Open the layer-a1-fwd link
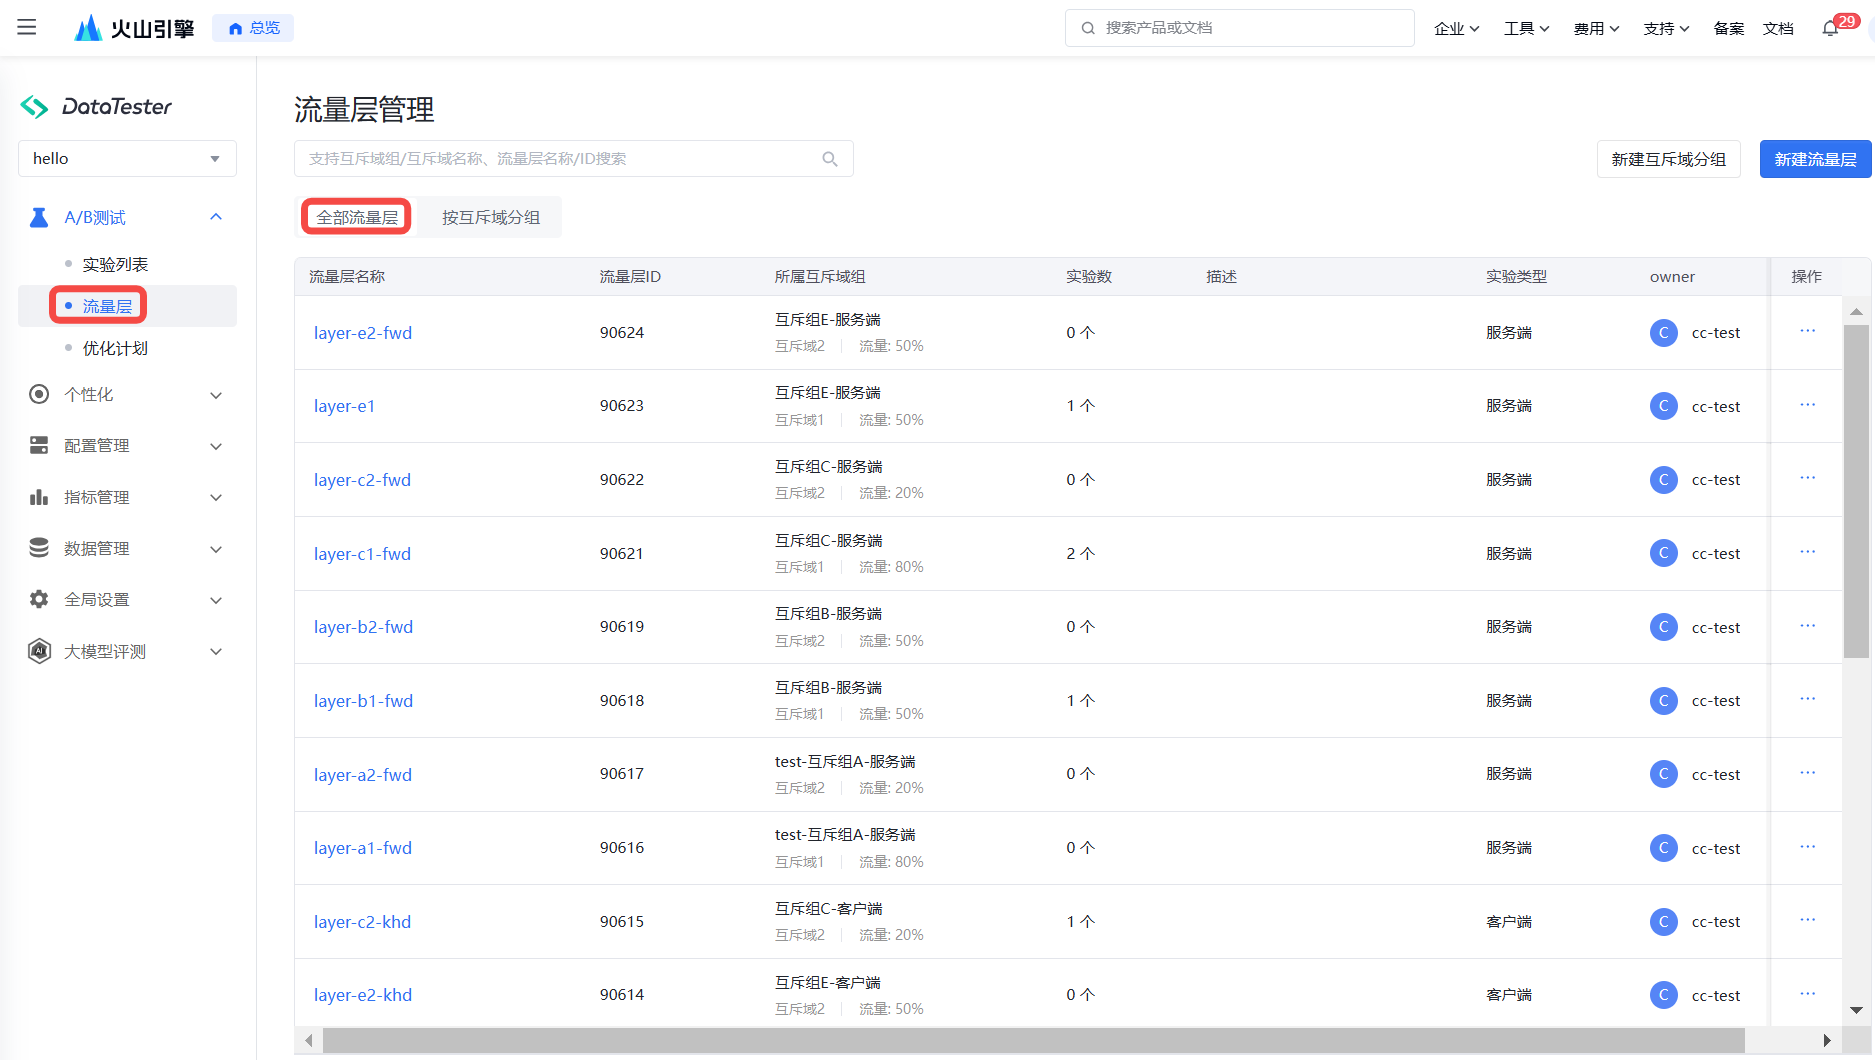Image resolution: width=1875 pixels, height=1060 pixels. pos(363,848)
